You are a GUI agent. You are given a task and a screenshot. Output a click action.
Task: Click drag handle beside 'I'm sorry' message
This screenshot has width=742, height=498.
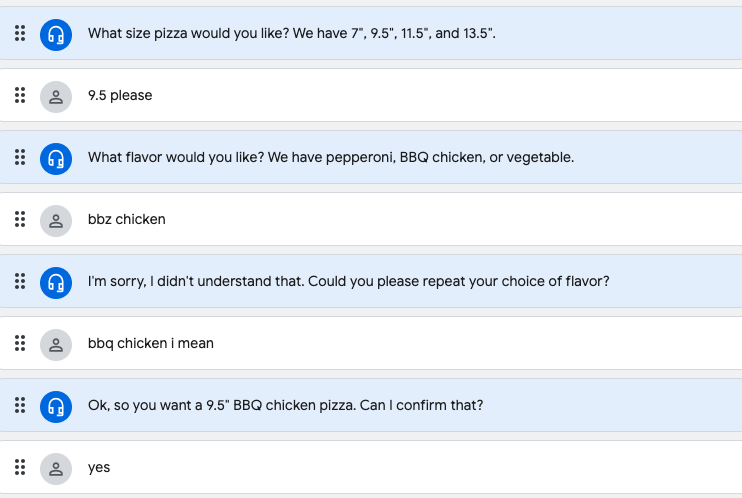pyautogui.click(x=20, y=282)
